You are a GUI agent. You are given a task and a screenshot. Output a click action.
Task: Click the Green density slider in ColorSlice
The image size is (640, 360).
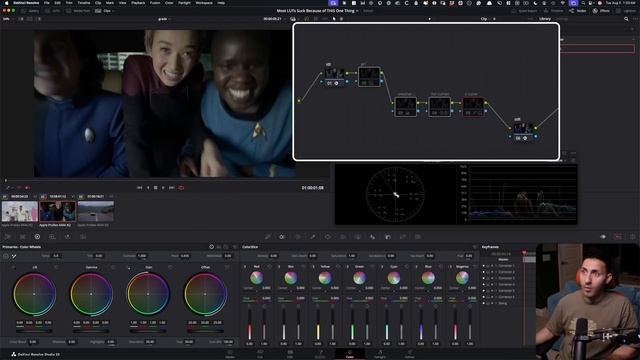click(353, 324)
